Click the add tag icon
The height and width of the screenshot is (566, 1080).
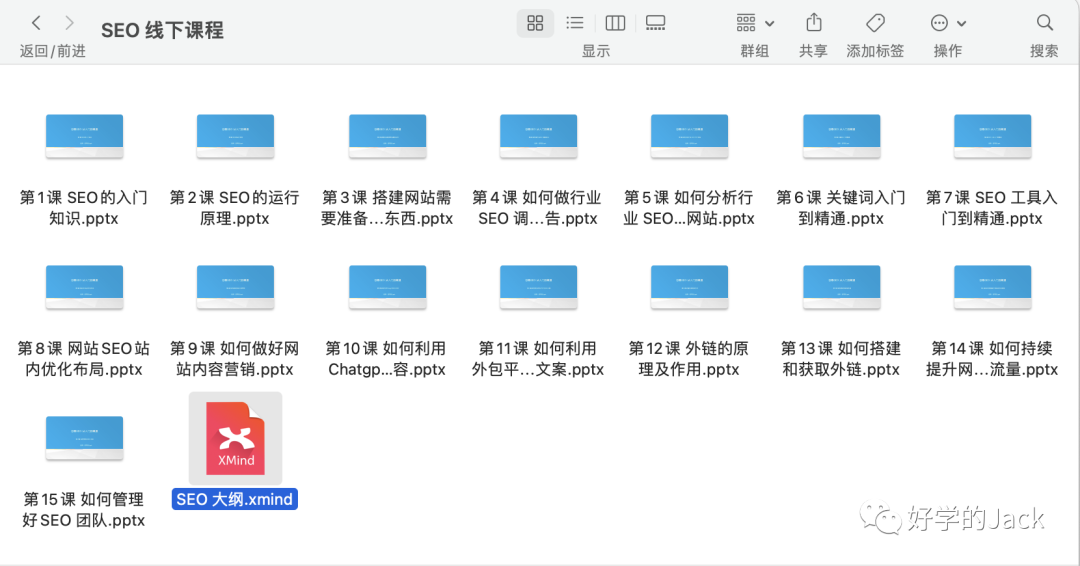click(875, 23)
